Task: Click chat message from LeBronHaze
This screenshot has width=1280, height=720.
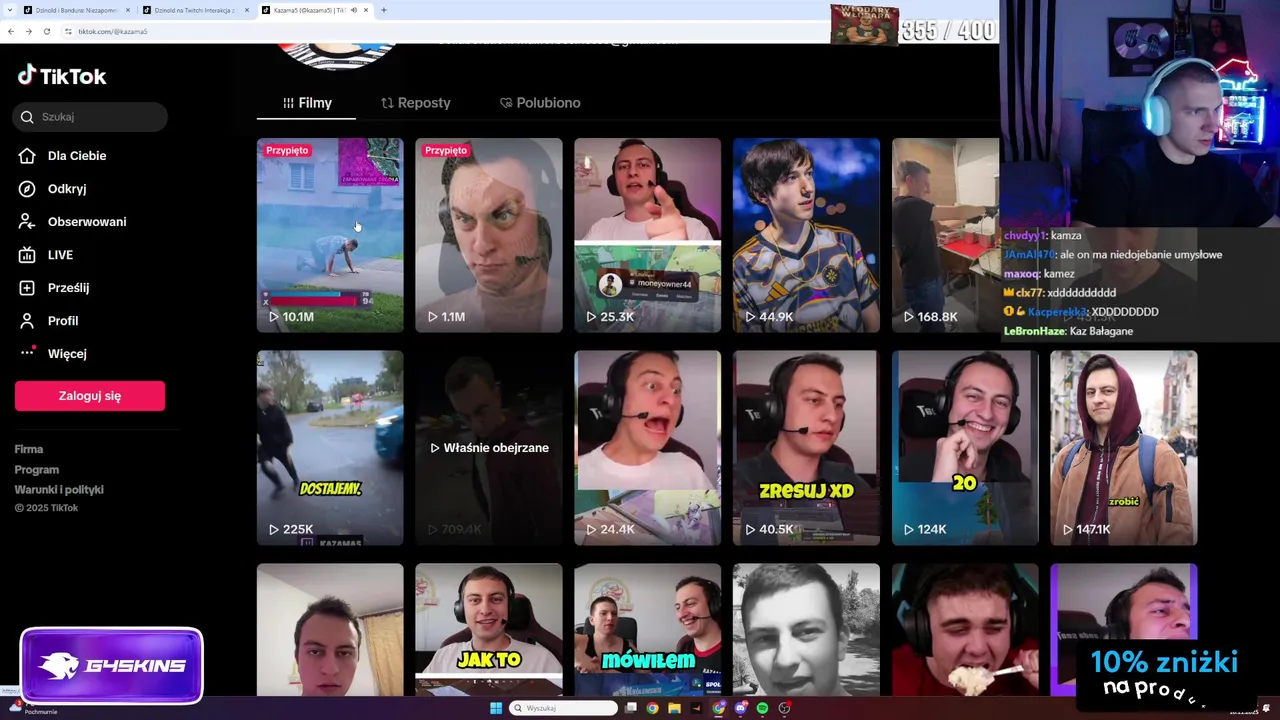Action: click(x=1069, y=331)
